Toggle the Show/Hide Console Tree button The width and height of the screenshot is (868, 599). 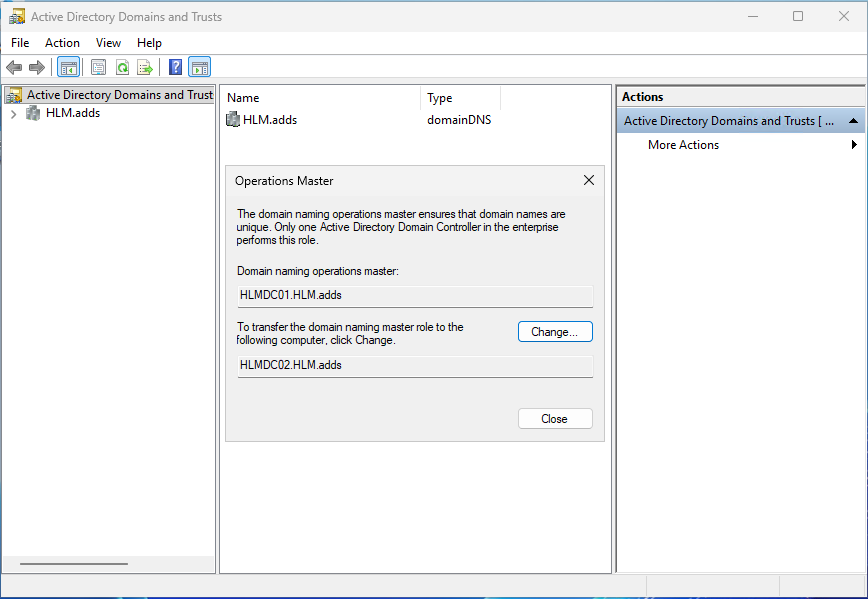click(x=68, y=68)
